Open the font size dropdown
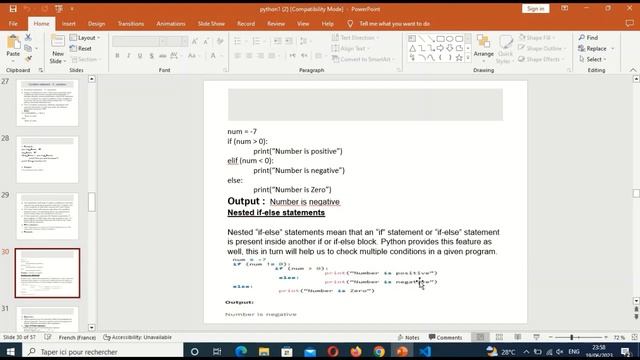The width and height of the screenshot is (640, 360). pyautogui.click(x=185, y=41)
